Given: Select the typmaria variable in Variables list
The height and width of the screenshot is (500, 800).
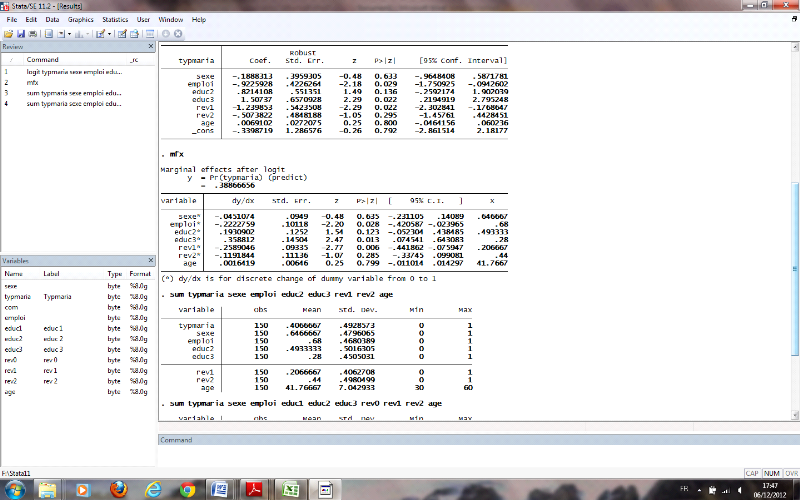Looking at the screenshot, I should click(18, 297).
